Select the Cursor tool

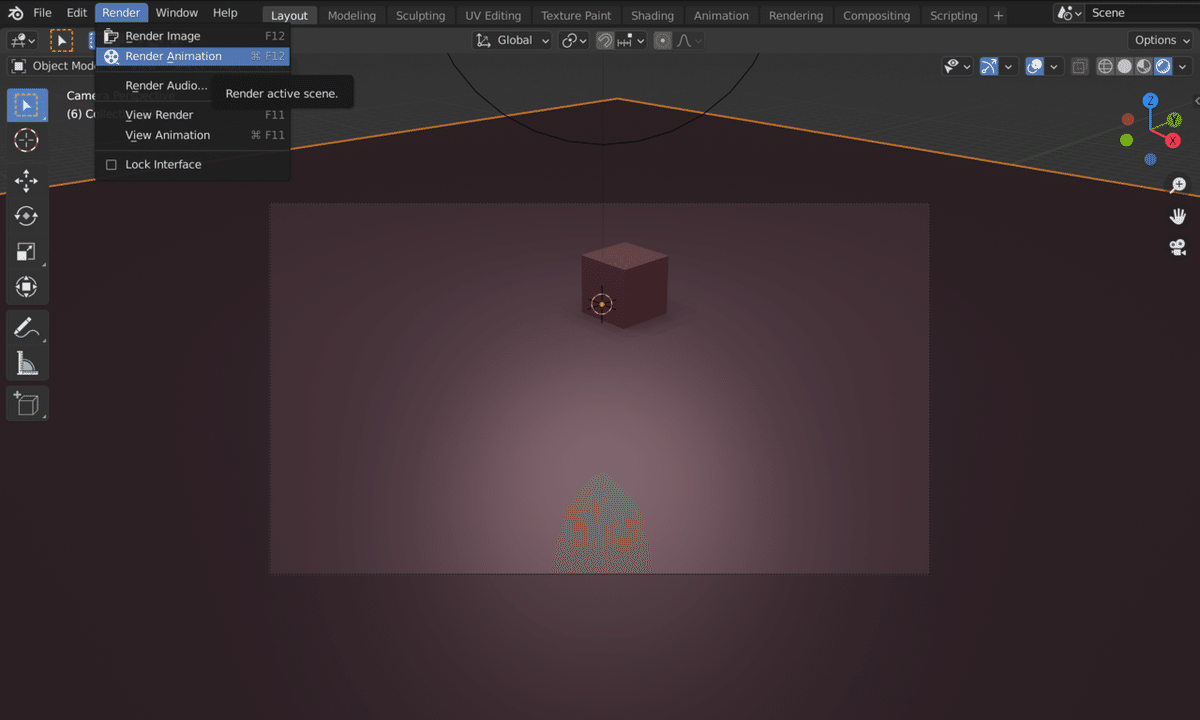click(x=27, y=140)
